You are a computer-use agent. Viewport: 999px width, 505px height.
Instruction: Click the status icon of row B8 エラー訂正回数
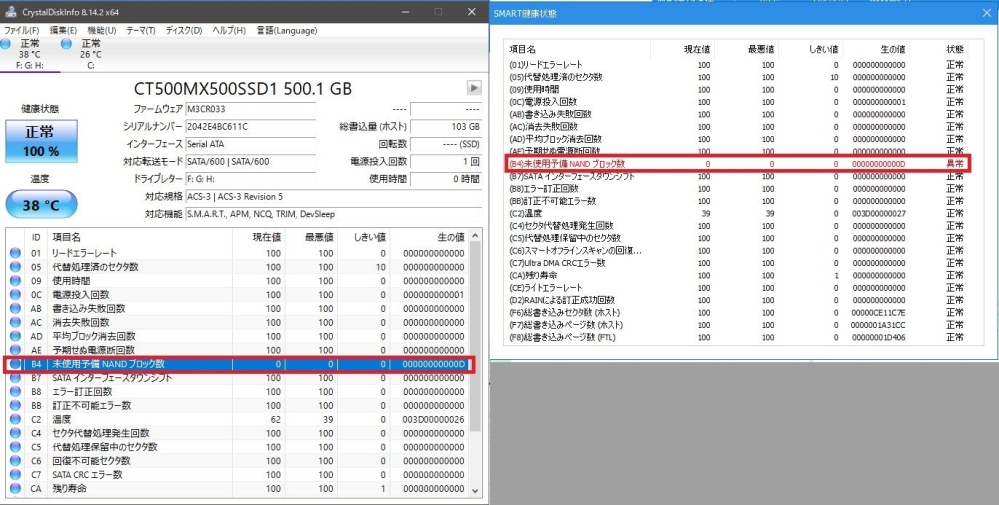coord(15,392)
